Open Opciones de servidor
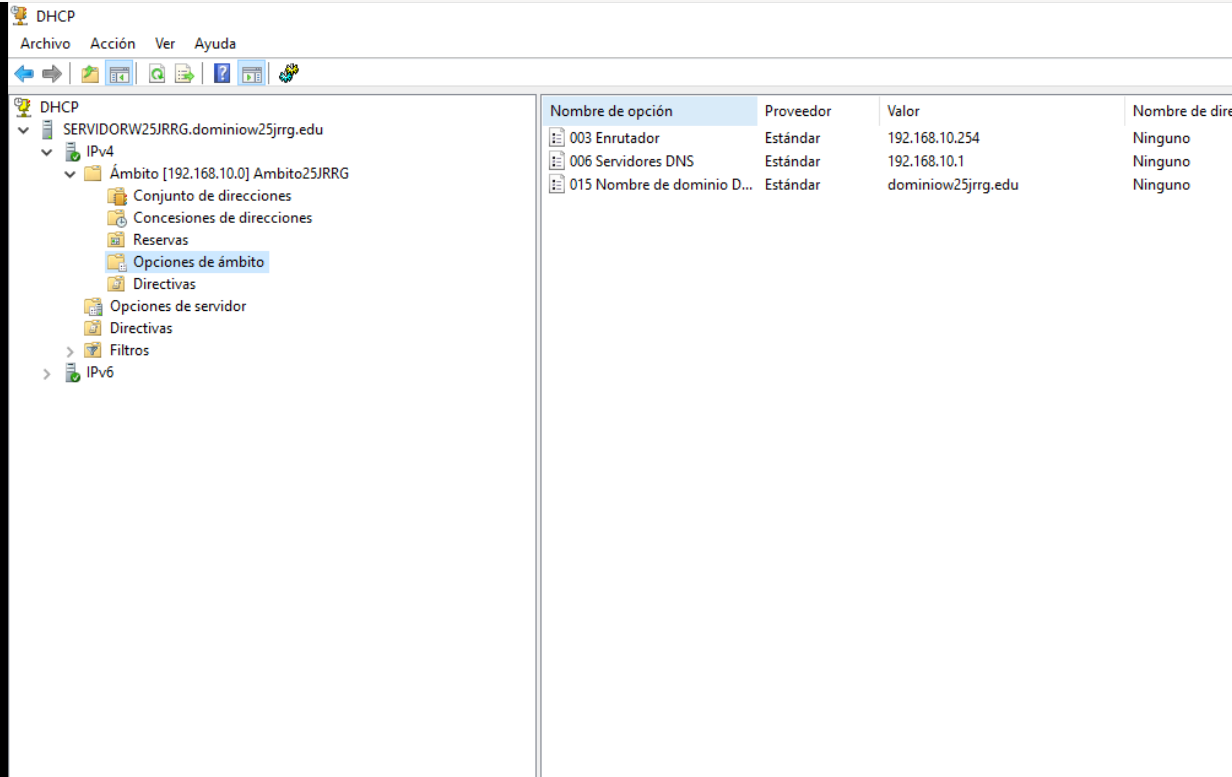Image resolution: width=1232 pixels, height=777 pixels. [x=178, y=306]
